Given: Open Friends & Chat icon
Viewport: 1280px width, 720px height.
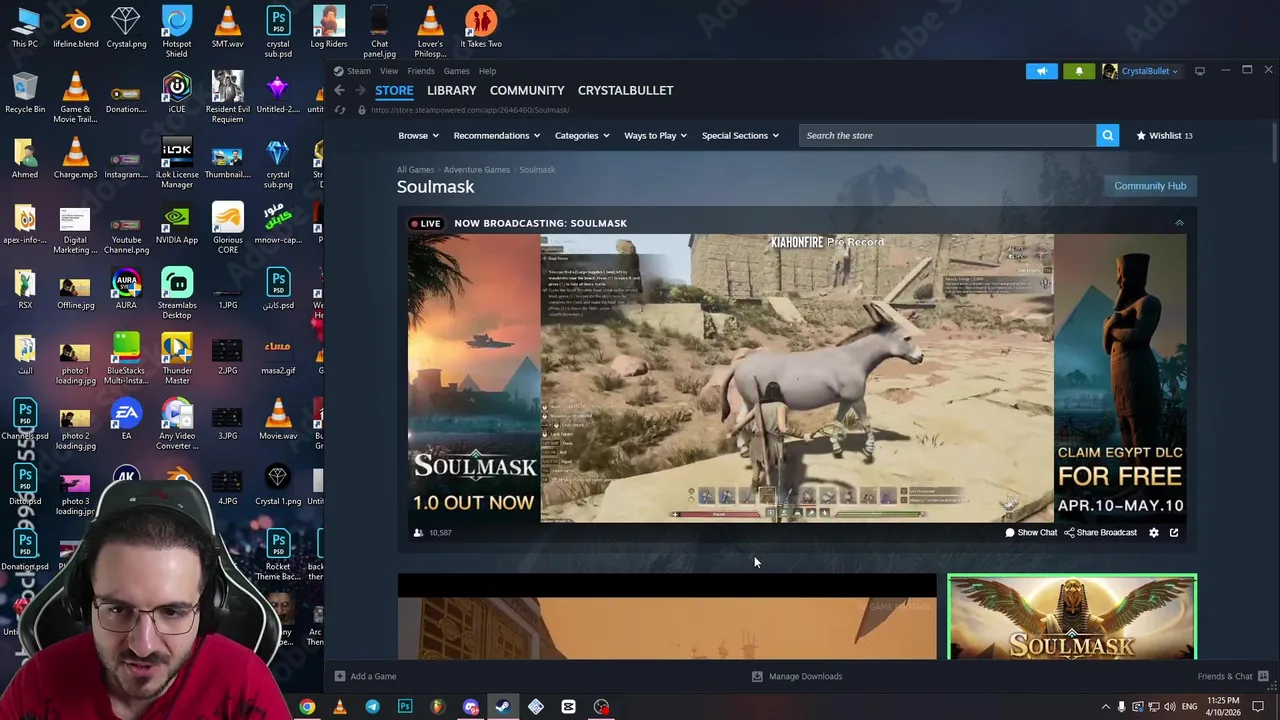Looking at the screenshot, I should (1263, 676).
